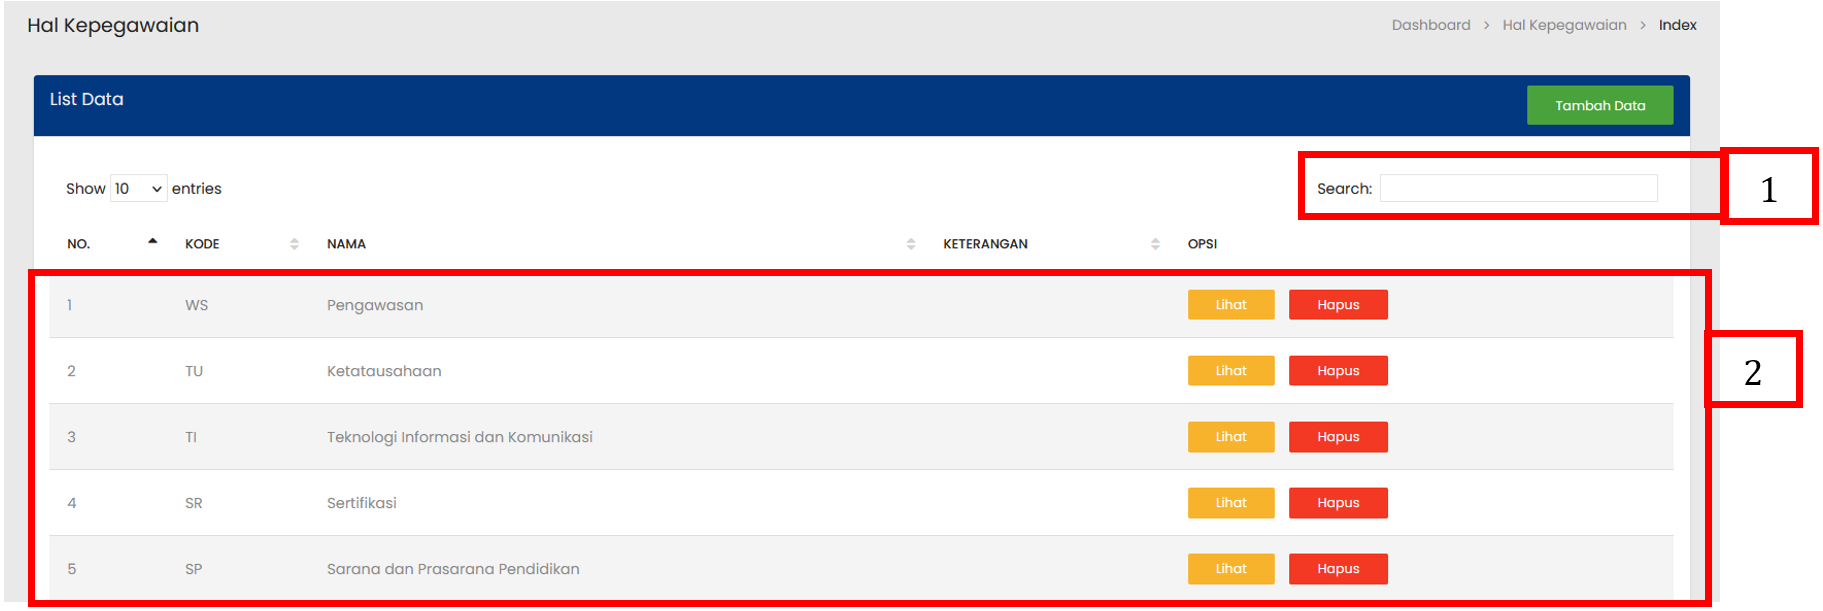Go to Dashboard breadcrumb link

[x=1430, y=25]
